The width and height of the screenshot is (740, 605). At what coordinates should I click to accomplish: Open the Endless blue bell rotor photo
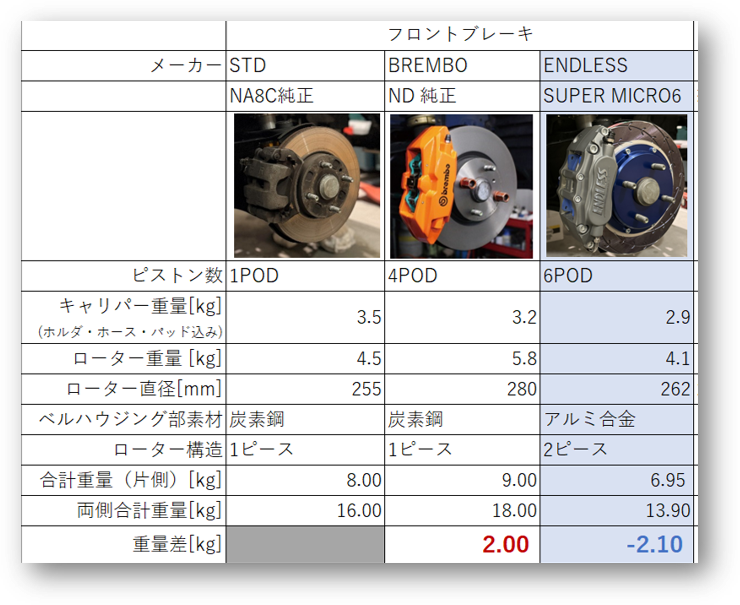616,186
